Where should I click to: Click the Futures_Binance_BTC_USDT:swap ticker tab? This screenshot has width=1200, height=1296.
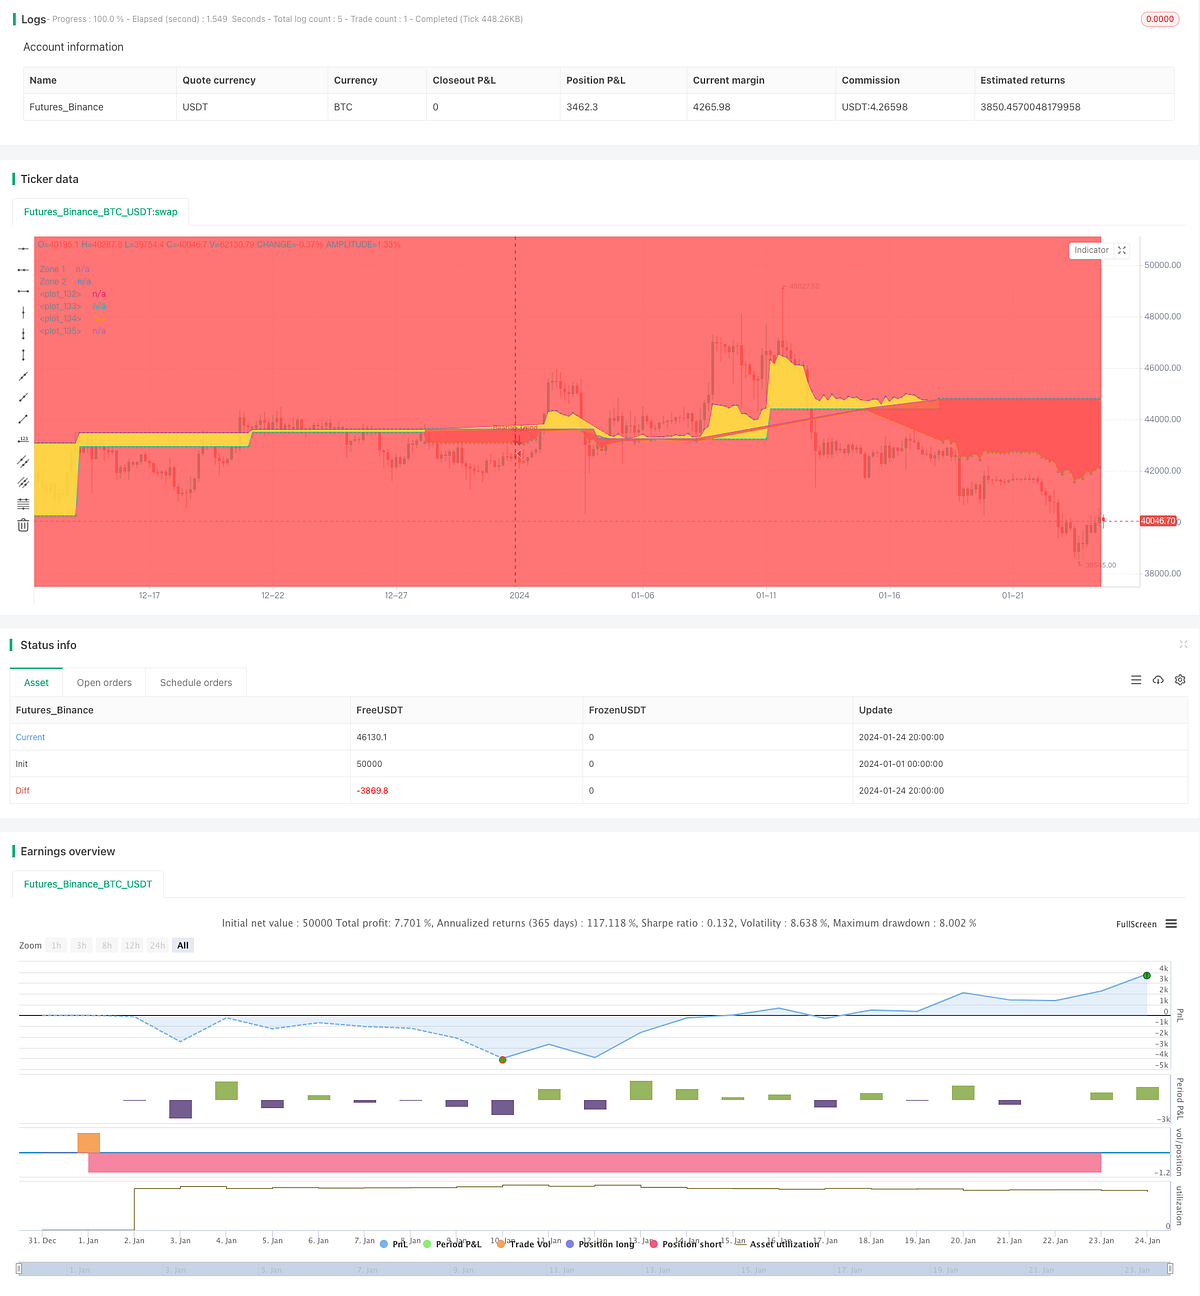[101, 211]
